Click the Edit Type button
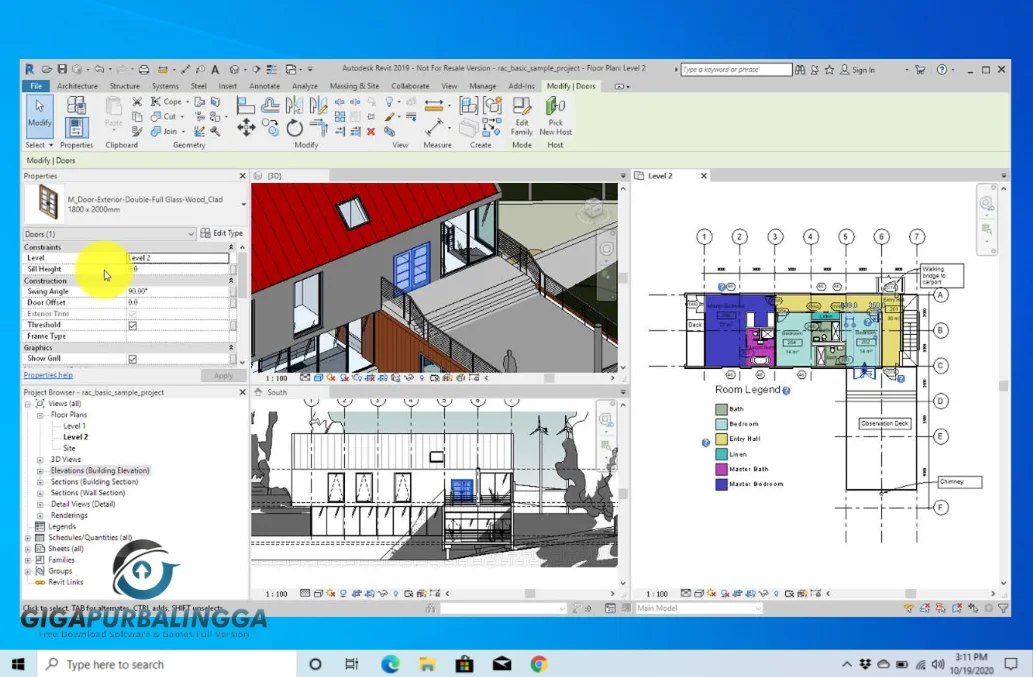The image size is (1033, 677). coord(221,234)
